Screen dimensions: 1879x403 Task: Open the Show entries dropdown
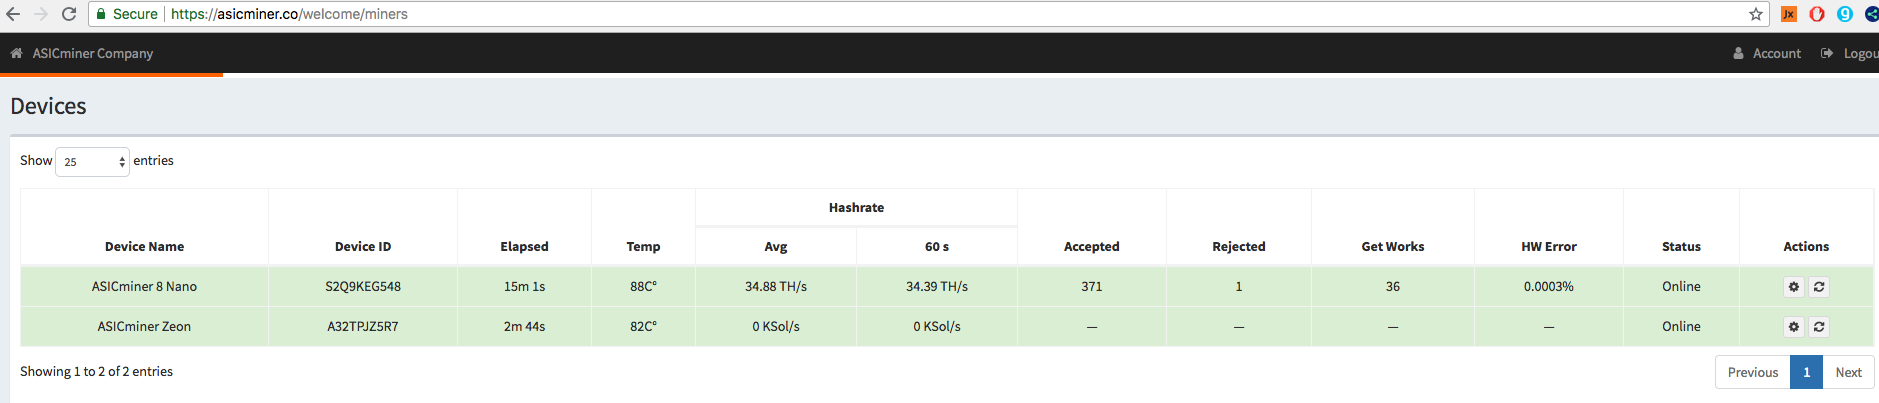pos(92,161)
